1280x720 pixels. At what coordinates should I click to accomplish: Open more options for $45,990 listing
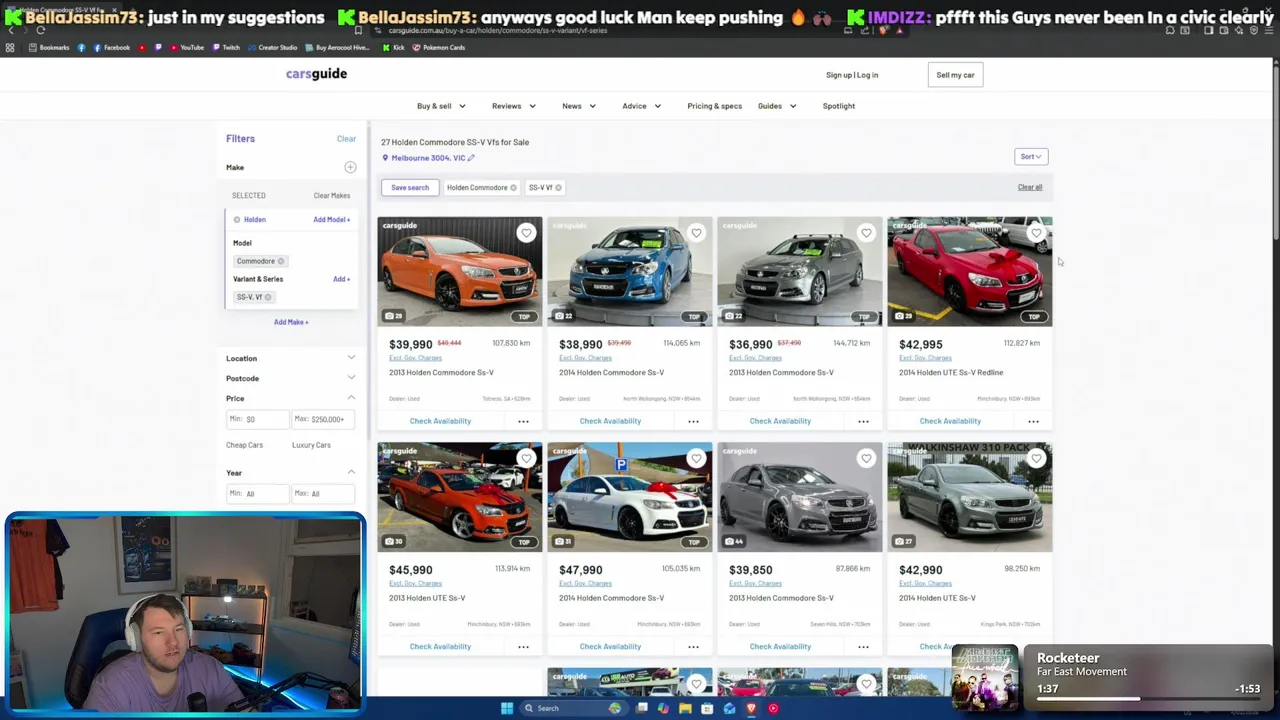point(523,646)
